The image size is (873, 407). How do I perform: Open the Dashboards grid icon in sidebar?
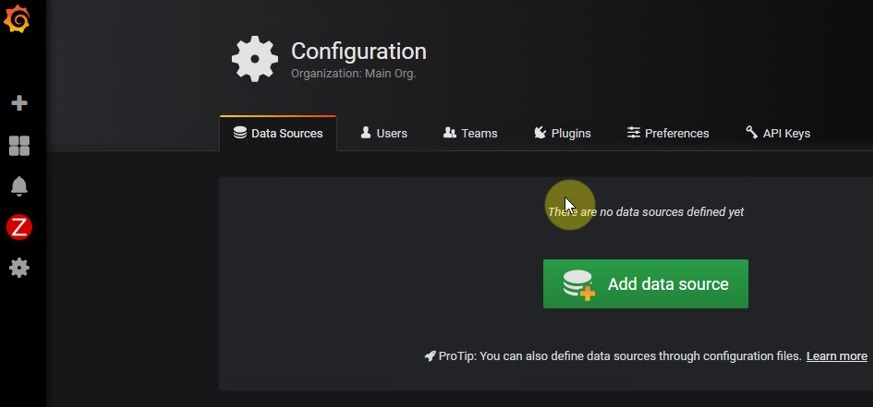pyautogui.click(x=19, y=146)
